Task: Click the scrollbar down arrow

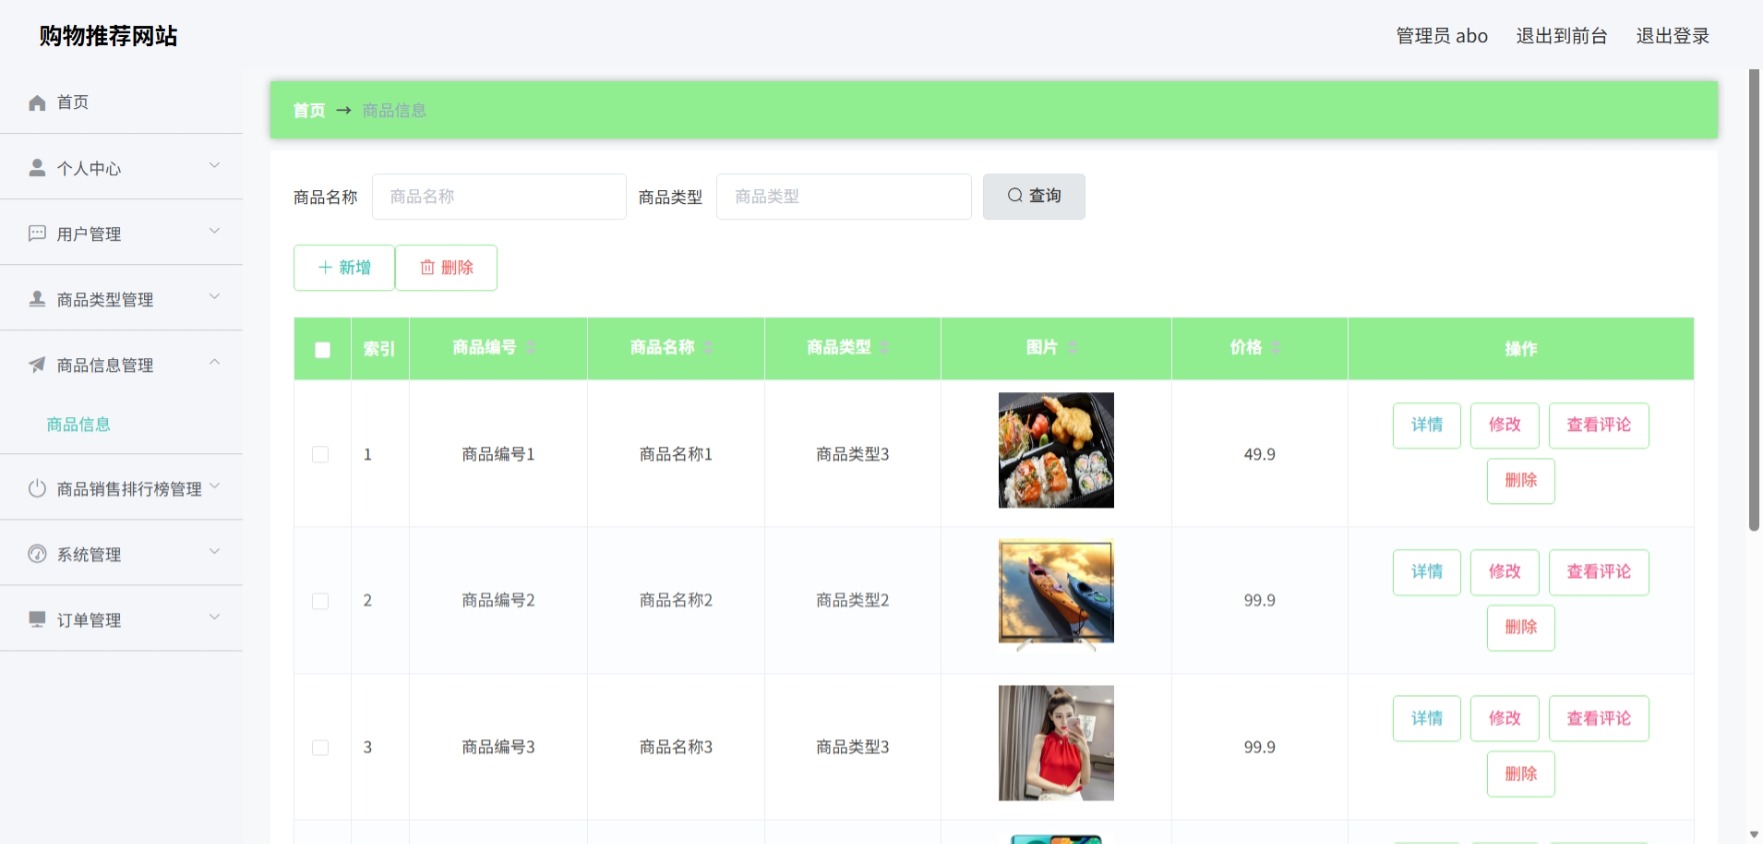Action: pyautogui.click(x=1754, y=834)
